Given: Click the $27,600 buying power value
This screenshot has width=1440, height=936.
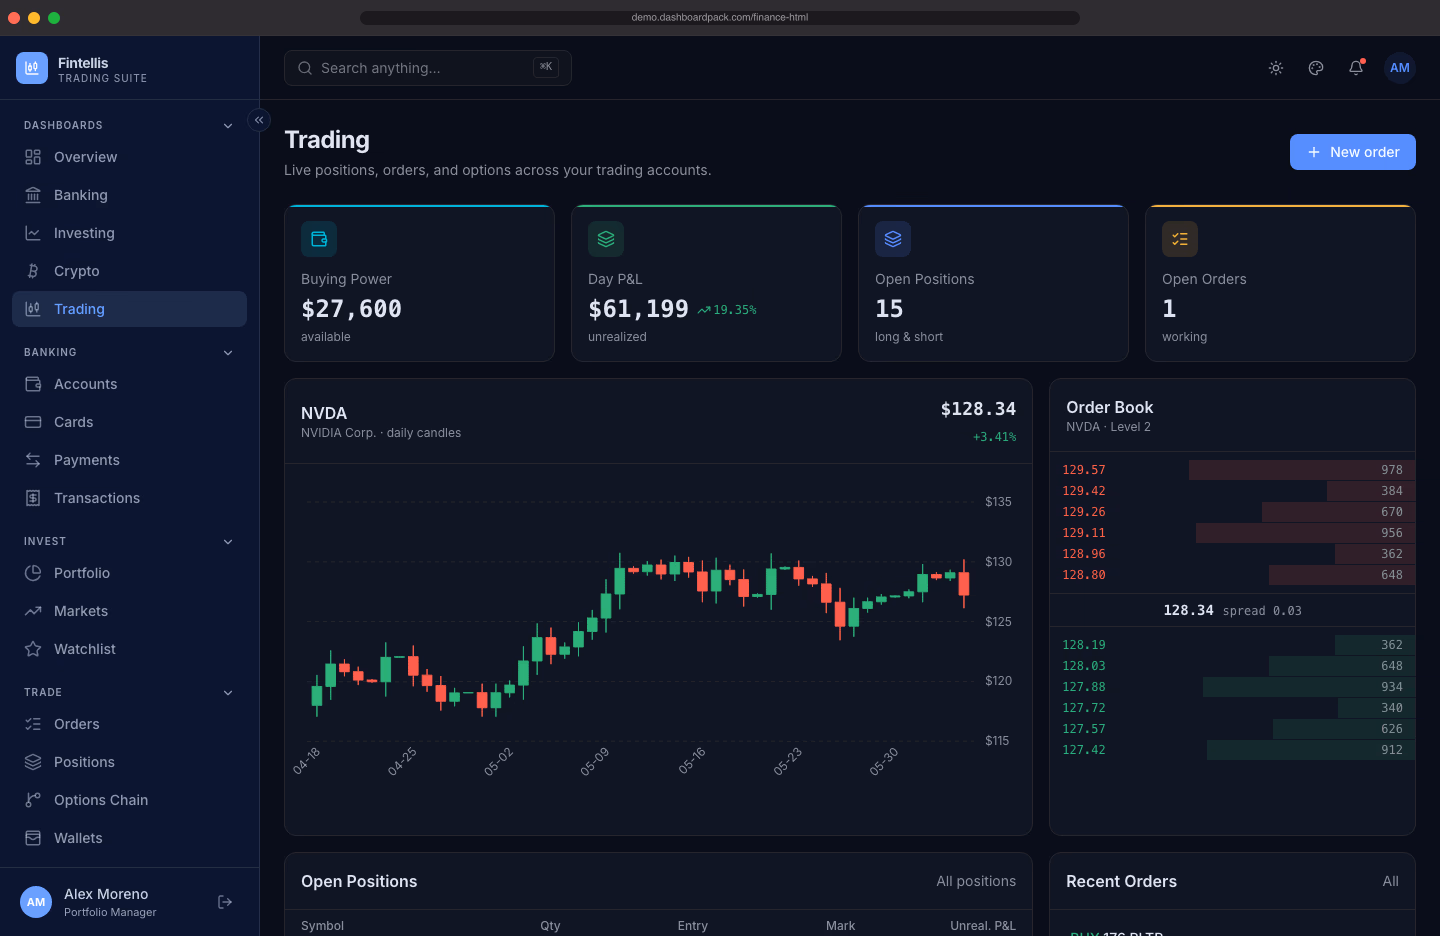Looking at the screenshot, I should click(x=351, y=309).
